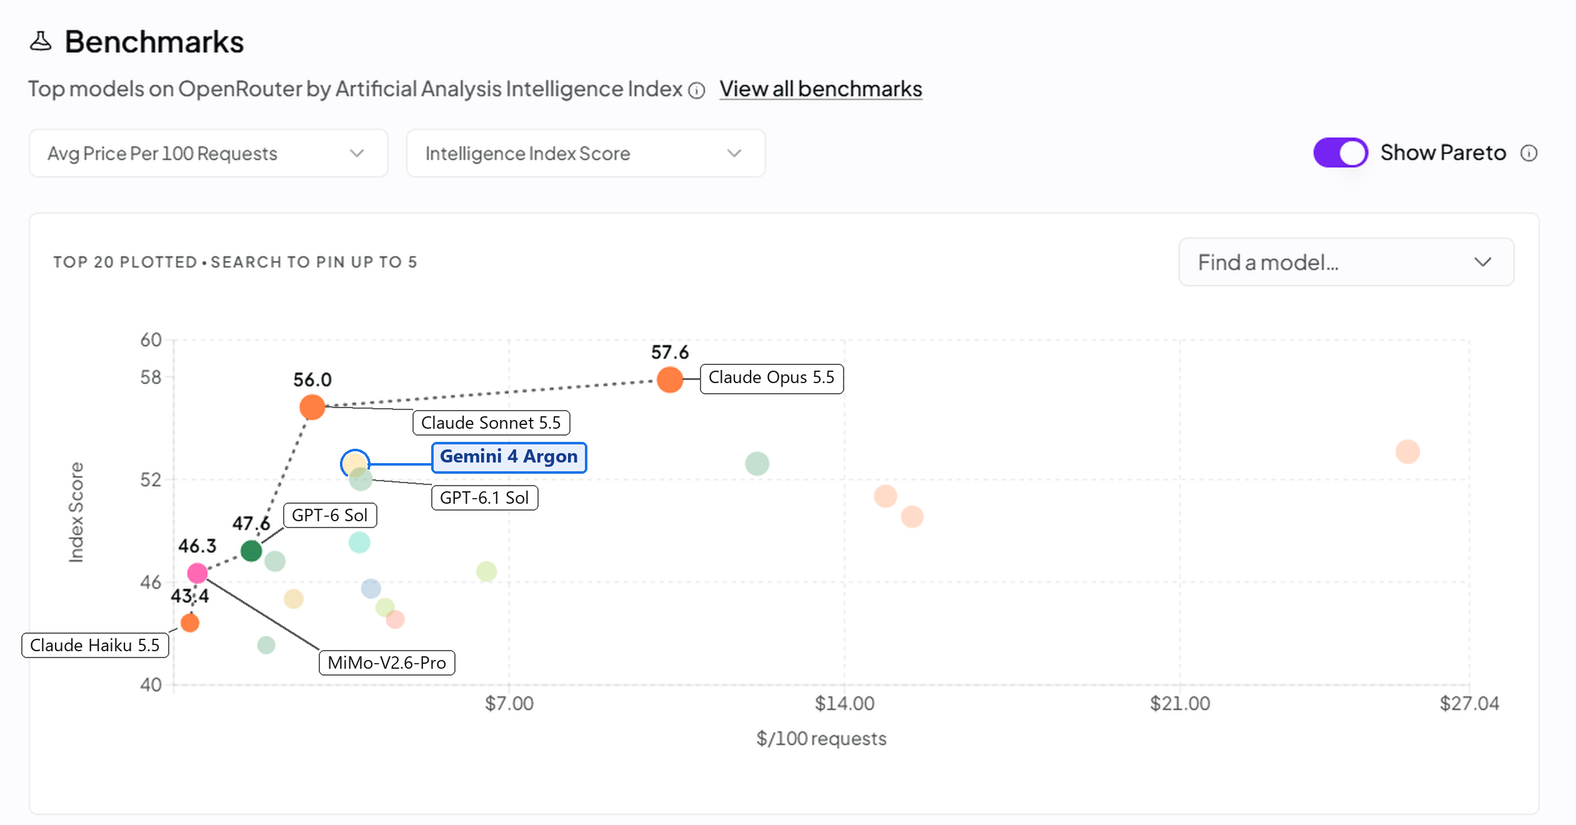
Task: Click the faded green point near 52 score
Action: click(757, 464)
